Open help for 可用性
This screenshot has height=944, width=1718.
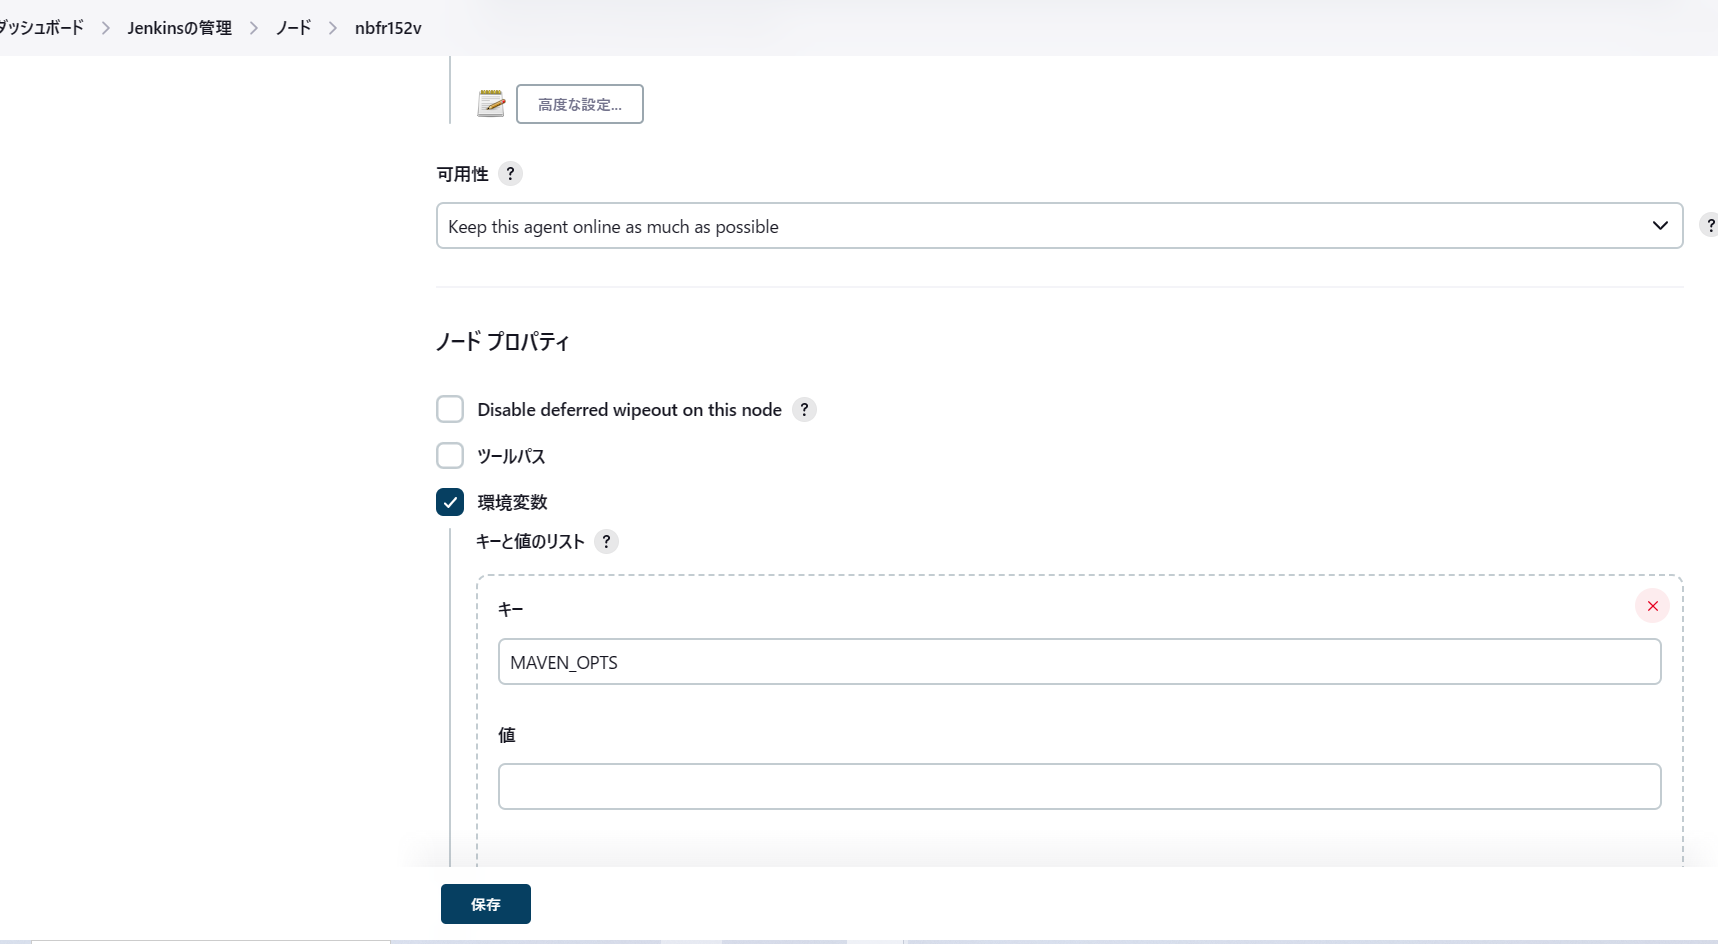click(510, 174)
